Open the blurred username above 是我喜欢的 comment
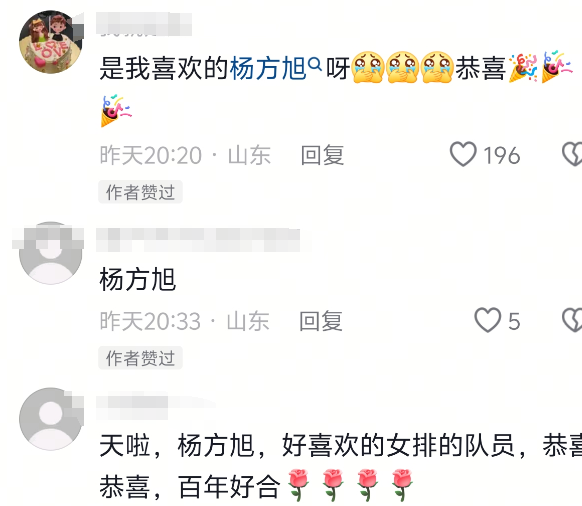 pos(144,24)
